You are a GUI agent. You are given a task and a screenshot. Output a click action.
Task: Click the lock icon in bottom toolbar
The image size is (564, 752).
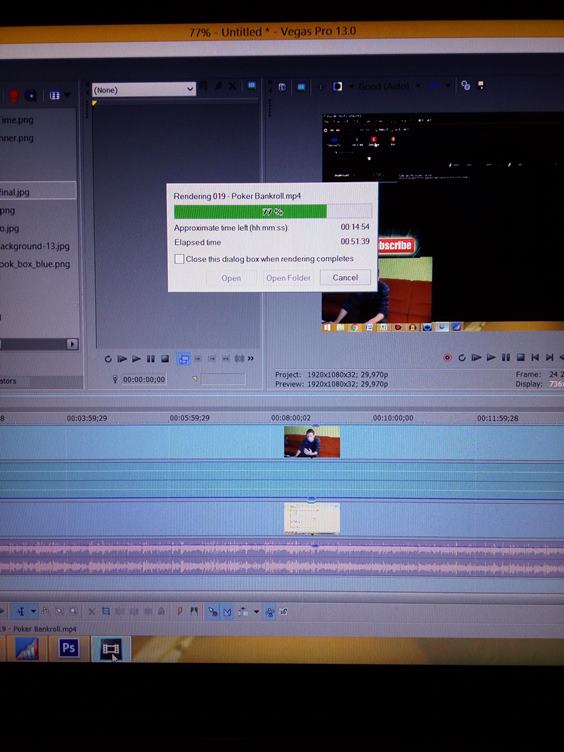161,611
